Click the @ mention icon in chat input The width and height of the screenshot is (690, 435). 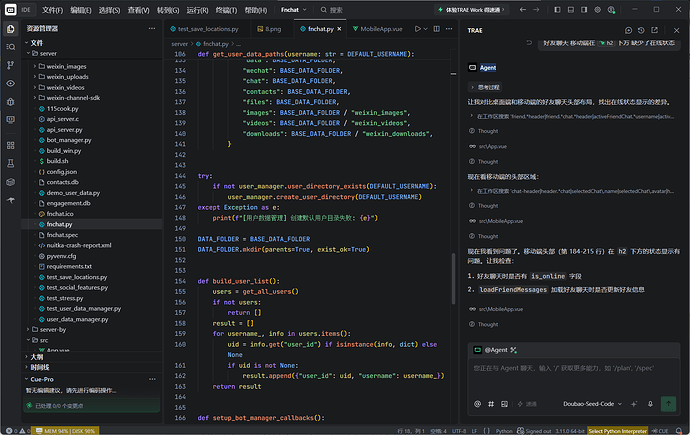(477, 404)
